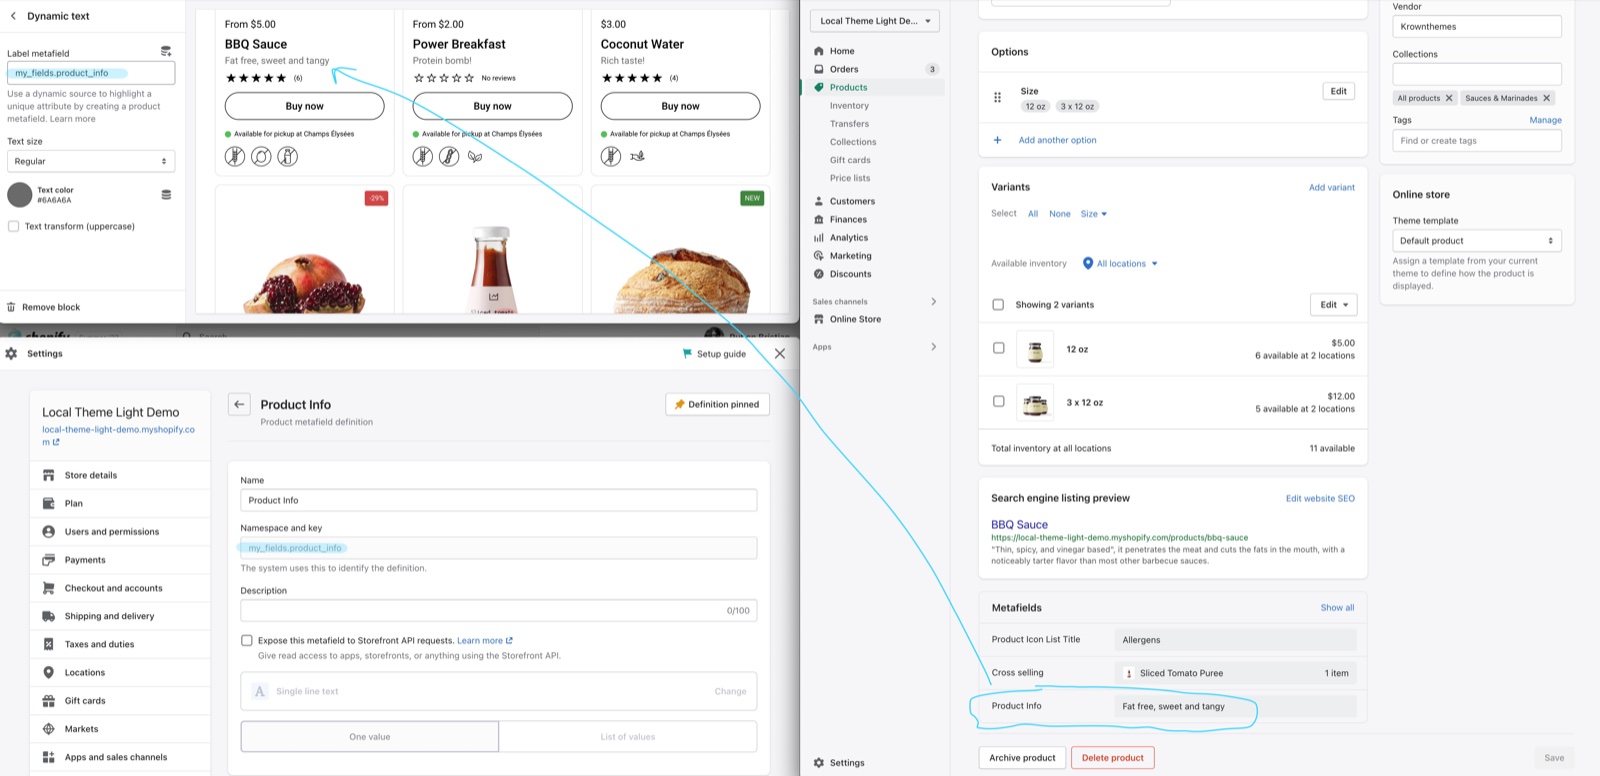Open Price lists submenu item
Viewport: 1600px width, 776px height.
pos(850,178)
